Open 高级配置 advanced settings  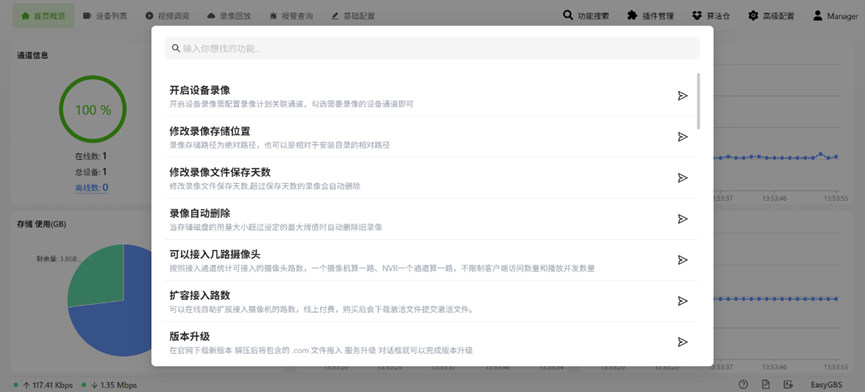771,16
